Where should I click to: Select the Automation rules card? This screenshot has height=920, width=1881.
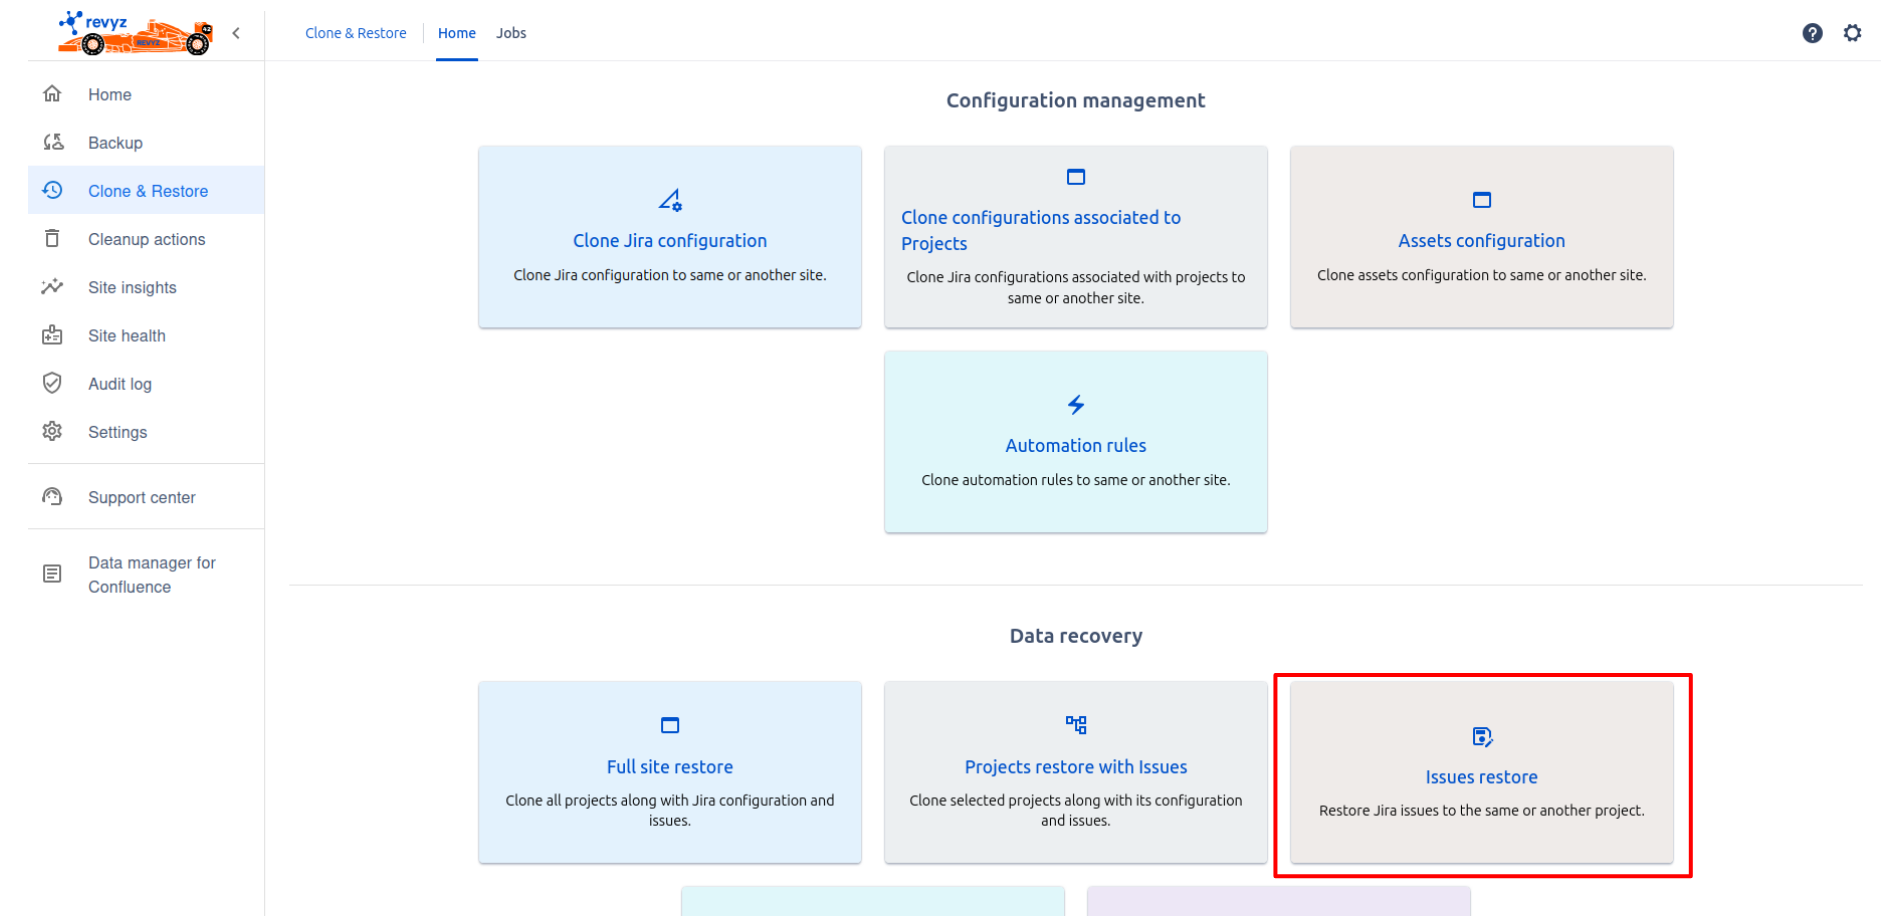tap(1075, 445)
